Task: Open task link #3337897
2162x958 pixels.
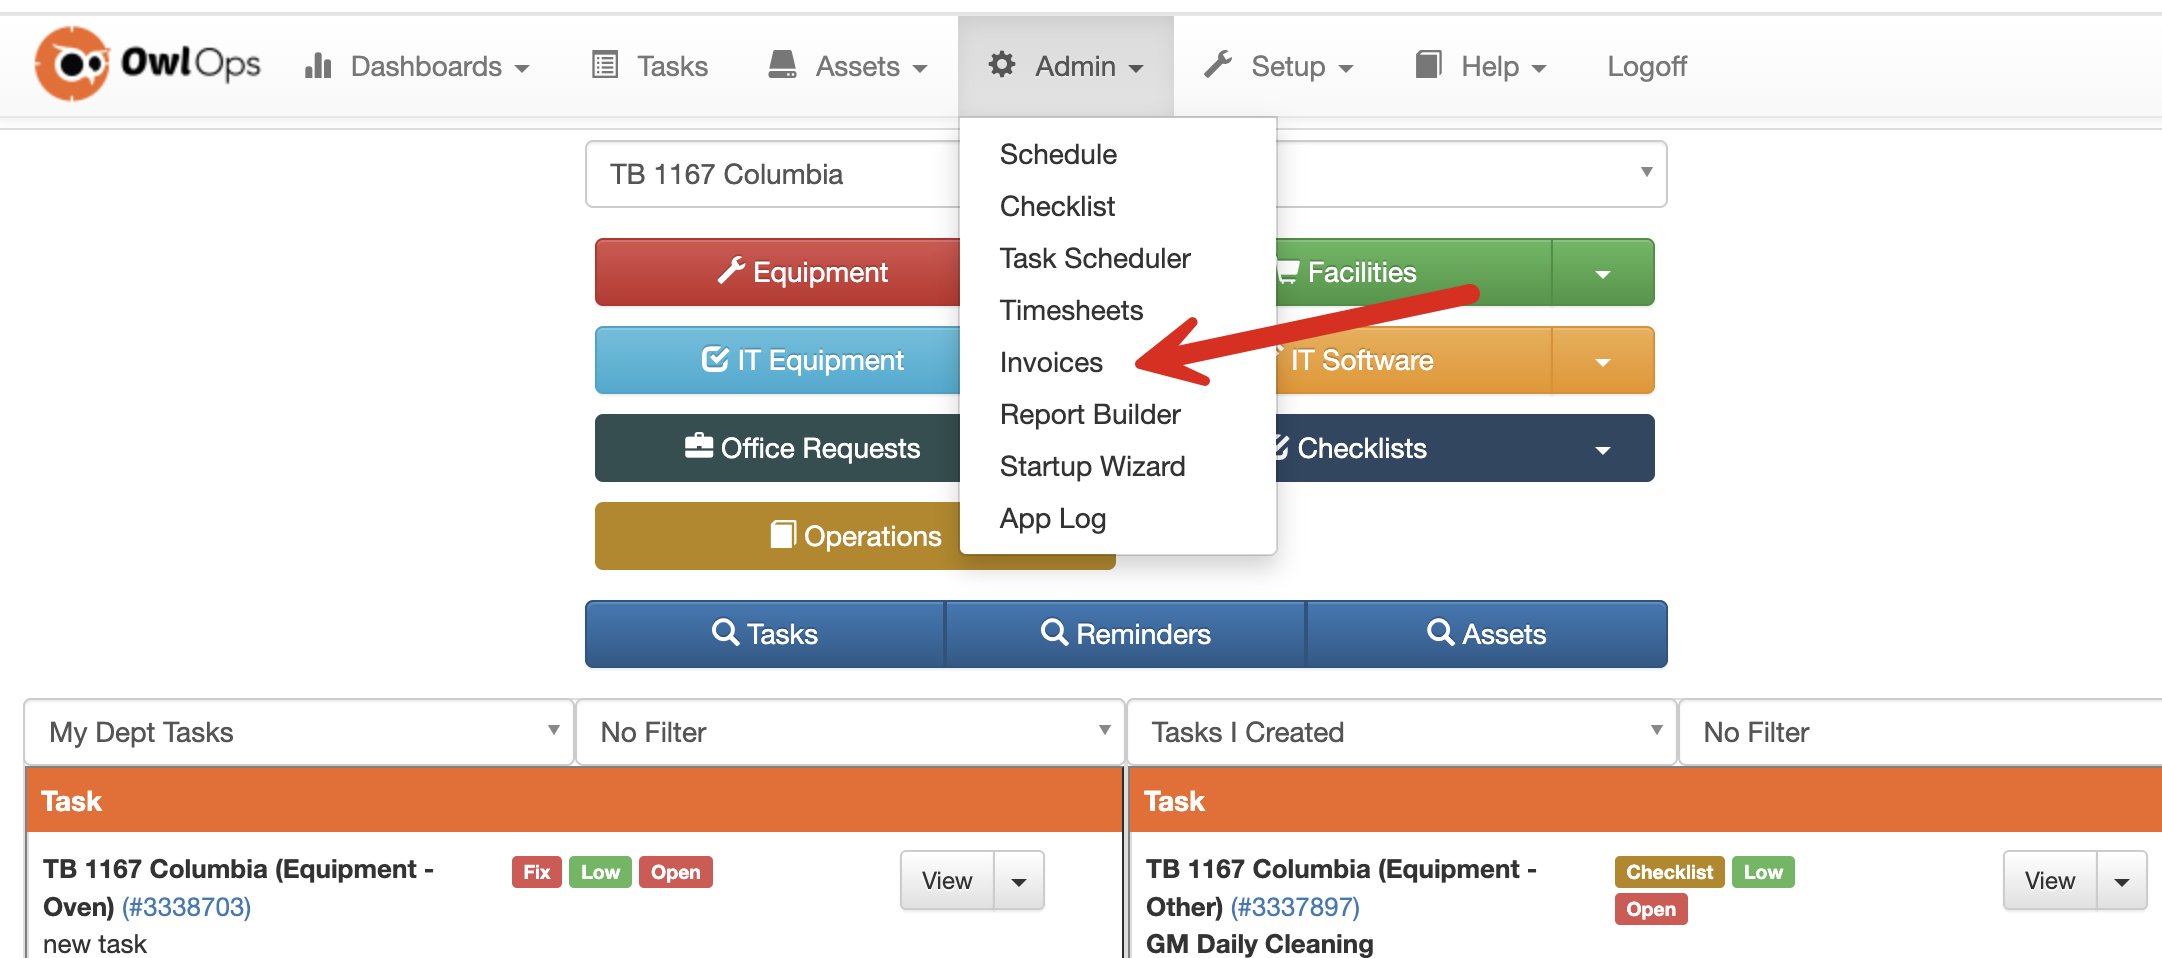Action: (x=1295, y=907)
